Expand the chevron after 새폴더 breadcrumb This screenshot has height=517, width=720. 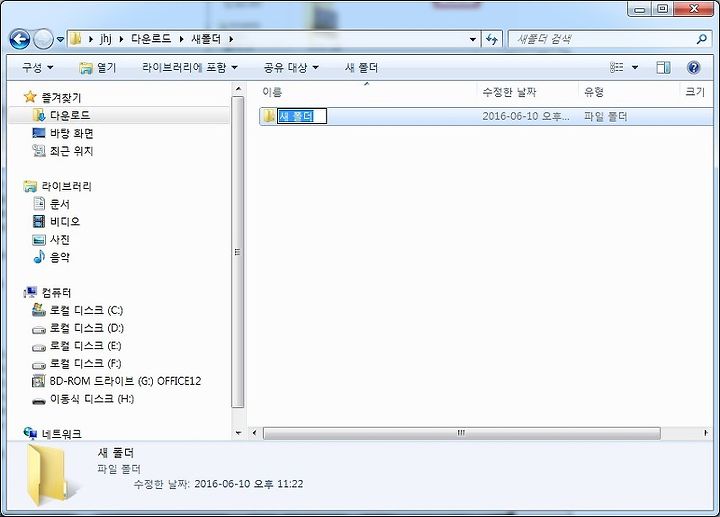tap(231, 39)
